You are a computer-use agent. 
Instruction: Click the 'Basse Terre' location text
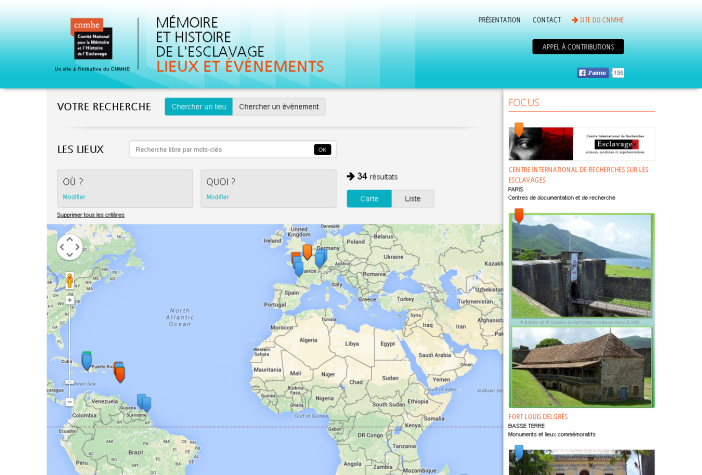526,426
